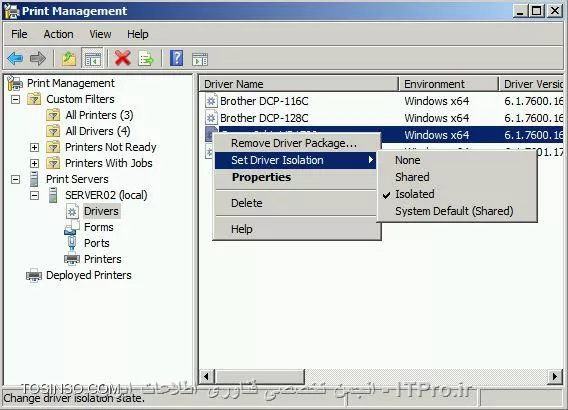
Task: Click the All Printers (3) filter icon
Action: (x=53, y=115)
